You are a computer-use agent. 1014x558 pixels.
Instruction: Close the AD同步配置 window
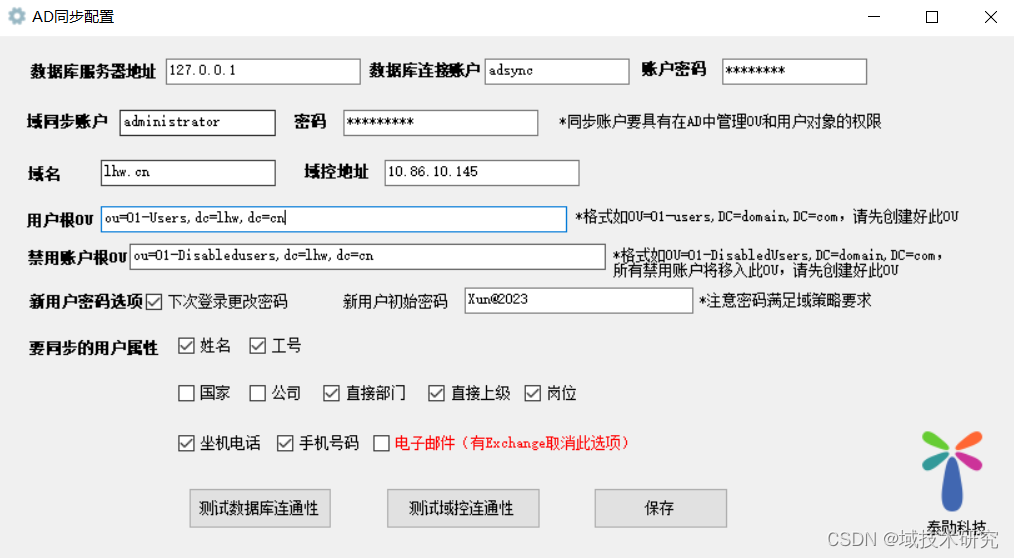[x=991, y=17]
